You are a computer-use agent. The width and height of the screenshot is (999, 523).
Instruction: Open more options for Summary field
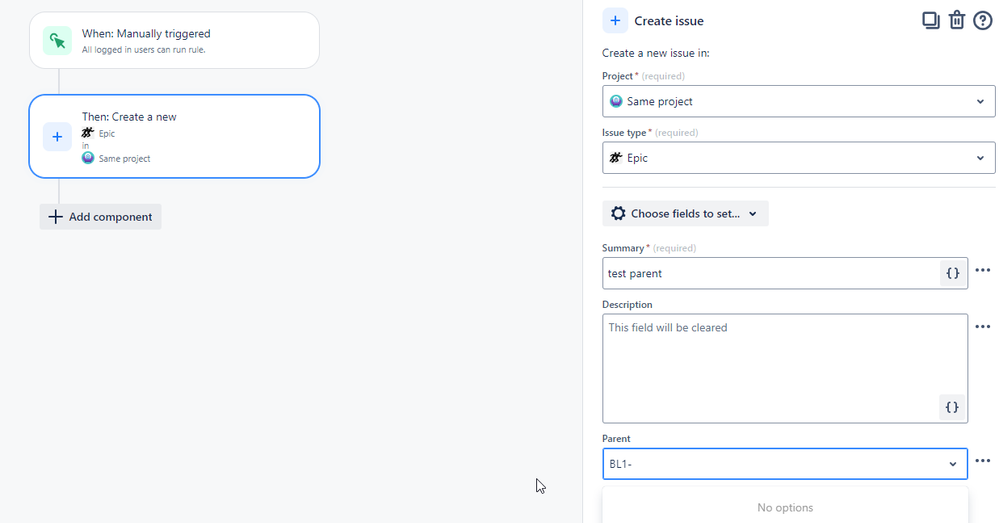click(983, 271)
